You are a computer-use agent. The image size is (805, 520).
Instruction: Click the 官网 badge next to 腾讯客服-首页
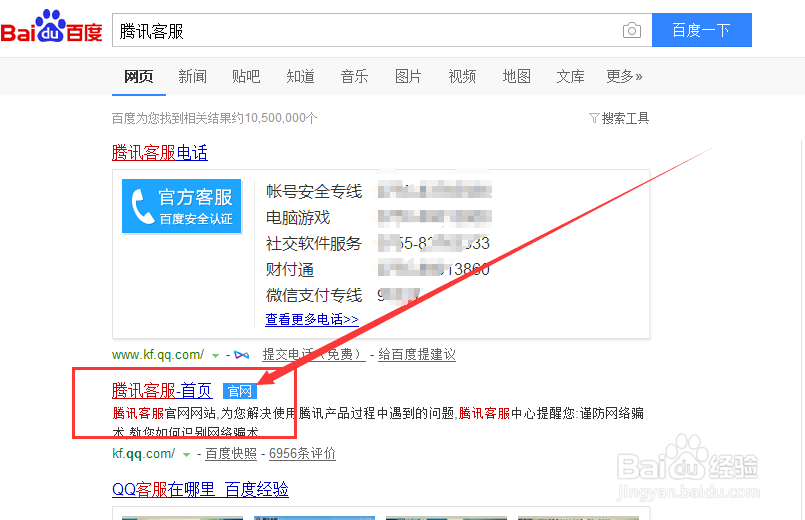239,391
